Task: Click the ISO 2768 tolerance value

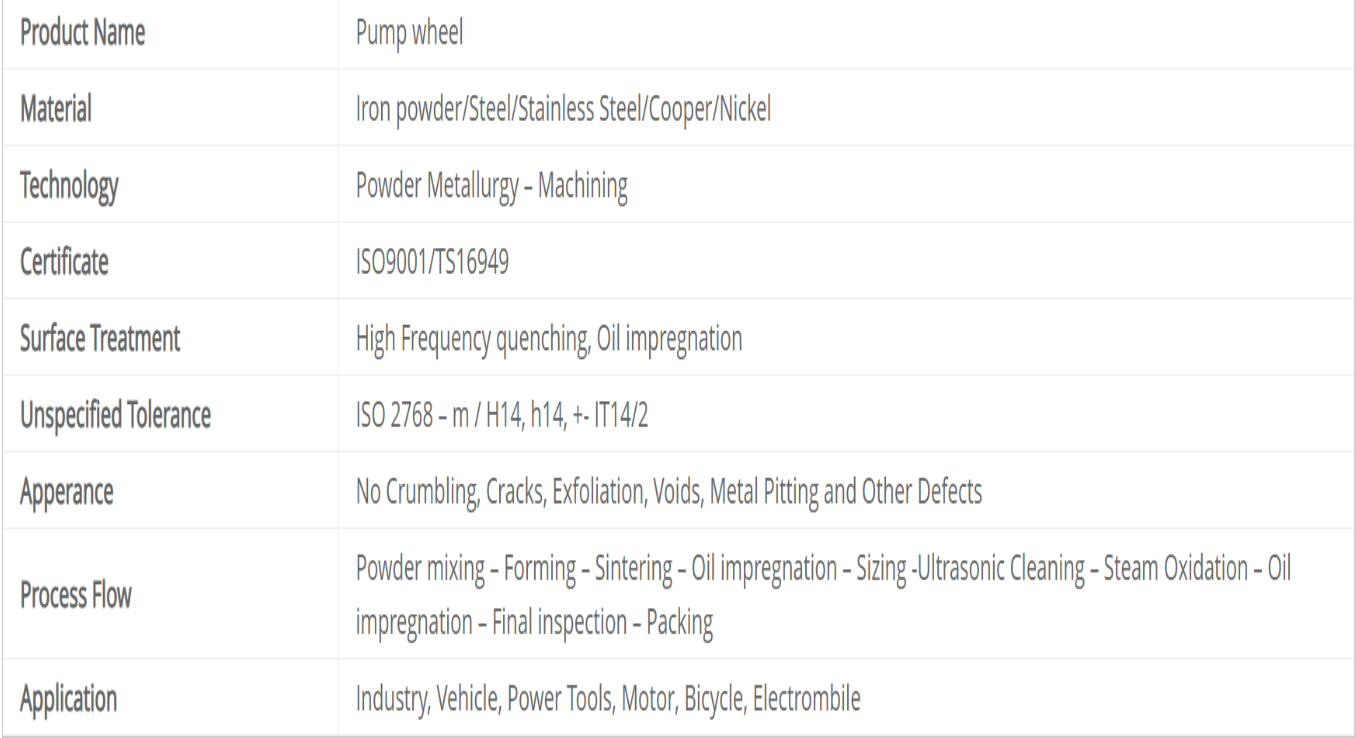Action: tap(502, 415)
